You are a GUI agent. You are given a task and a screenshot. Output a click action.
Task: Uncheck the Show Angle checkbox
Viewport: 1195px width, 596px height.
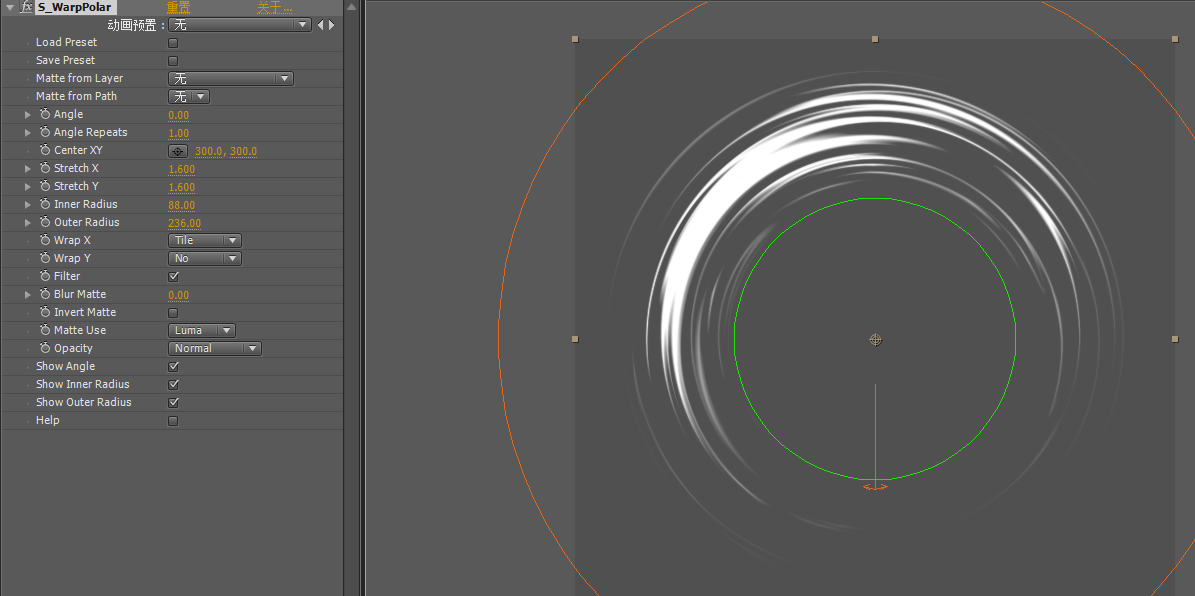point(173,367)
